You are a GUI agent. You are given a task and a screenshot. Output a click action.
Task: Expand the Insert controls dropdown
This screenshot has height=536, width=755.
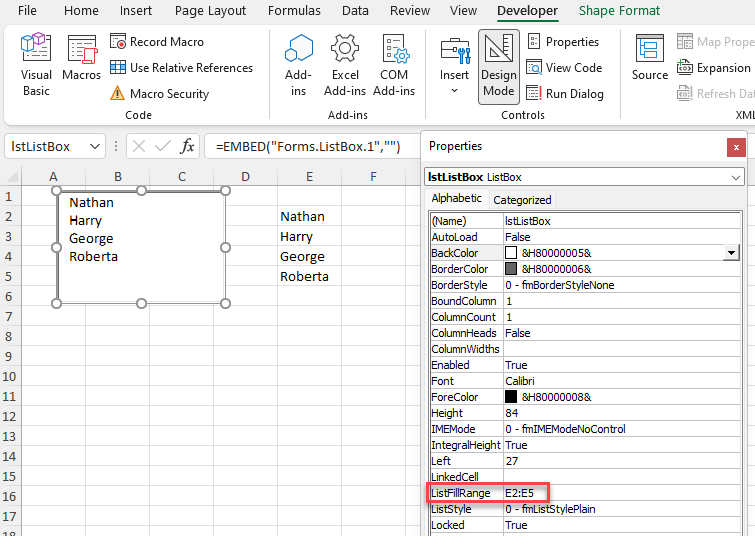(454, 91)
